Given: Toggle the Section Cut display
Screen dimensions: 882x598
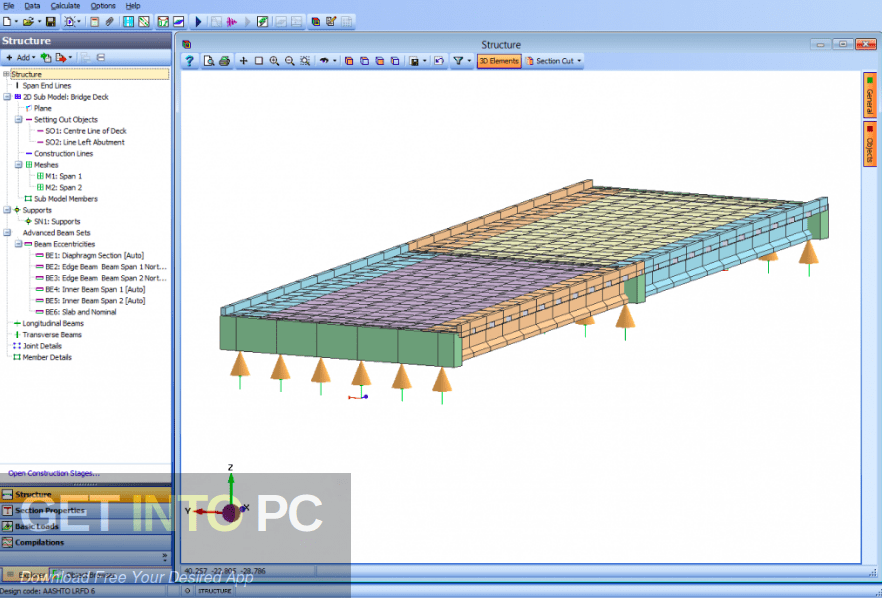Looking at the screenshot, I should click(552, 60).
